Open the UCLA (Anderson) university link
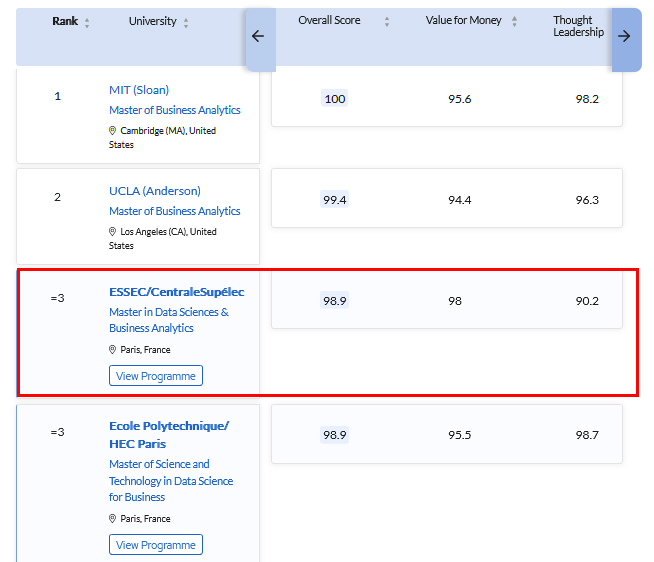Image resolution: width=654 pixels, height=562 pixels. [x=155, y=191]
